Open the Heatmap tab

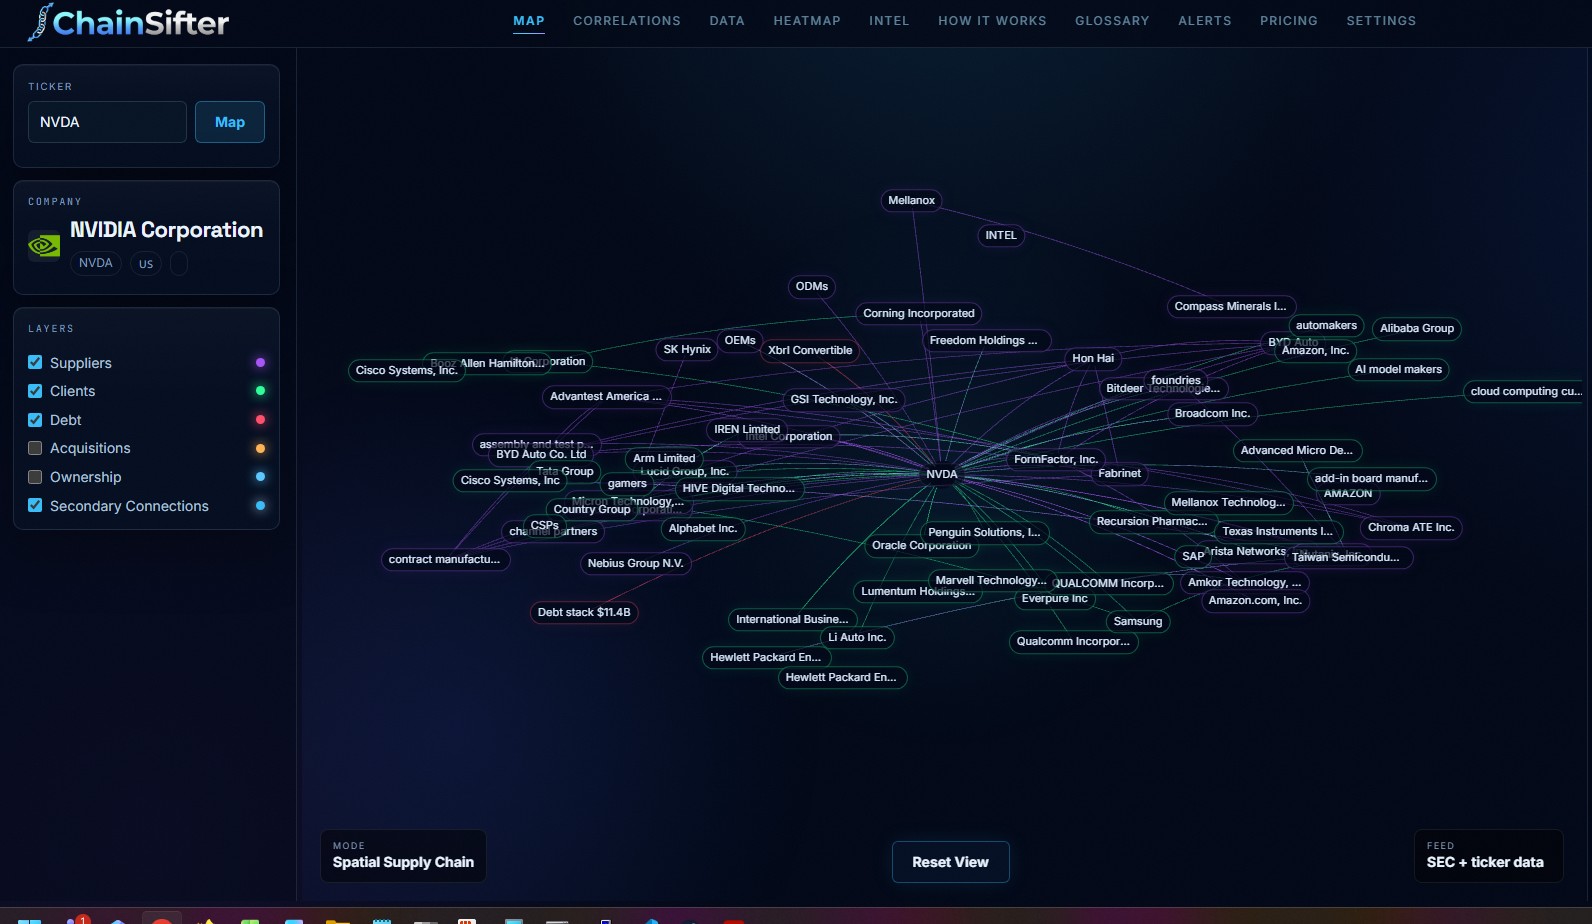[807, 21]
